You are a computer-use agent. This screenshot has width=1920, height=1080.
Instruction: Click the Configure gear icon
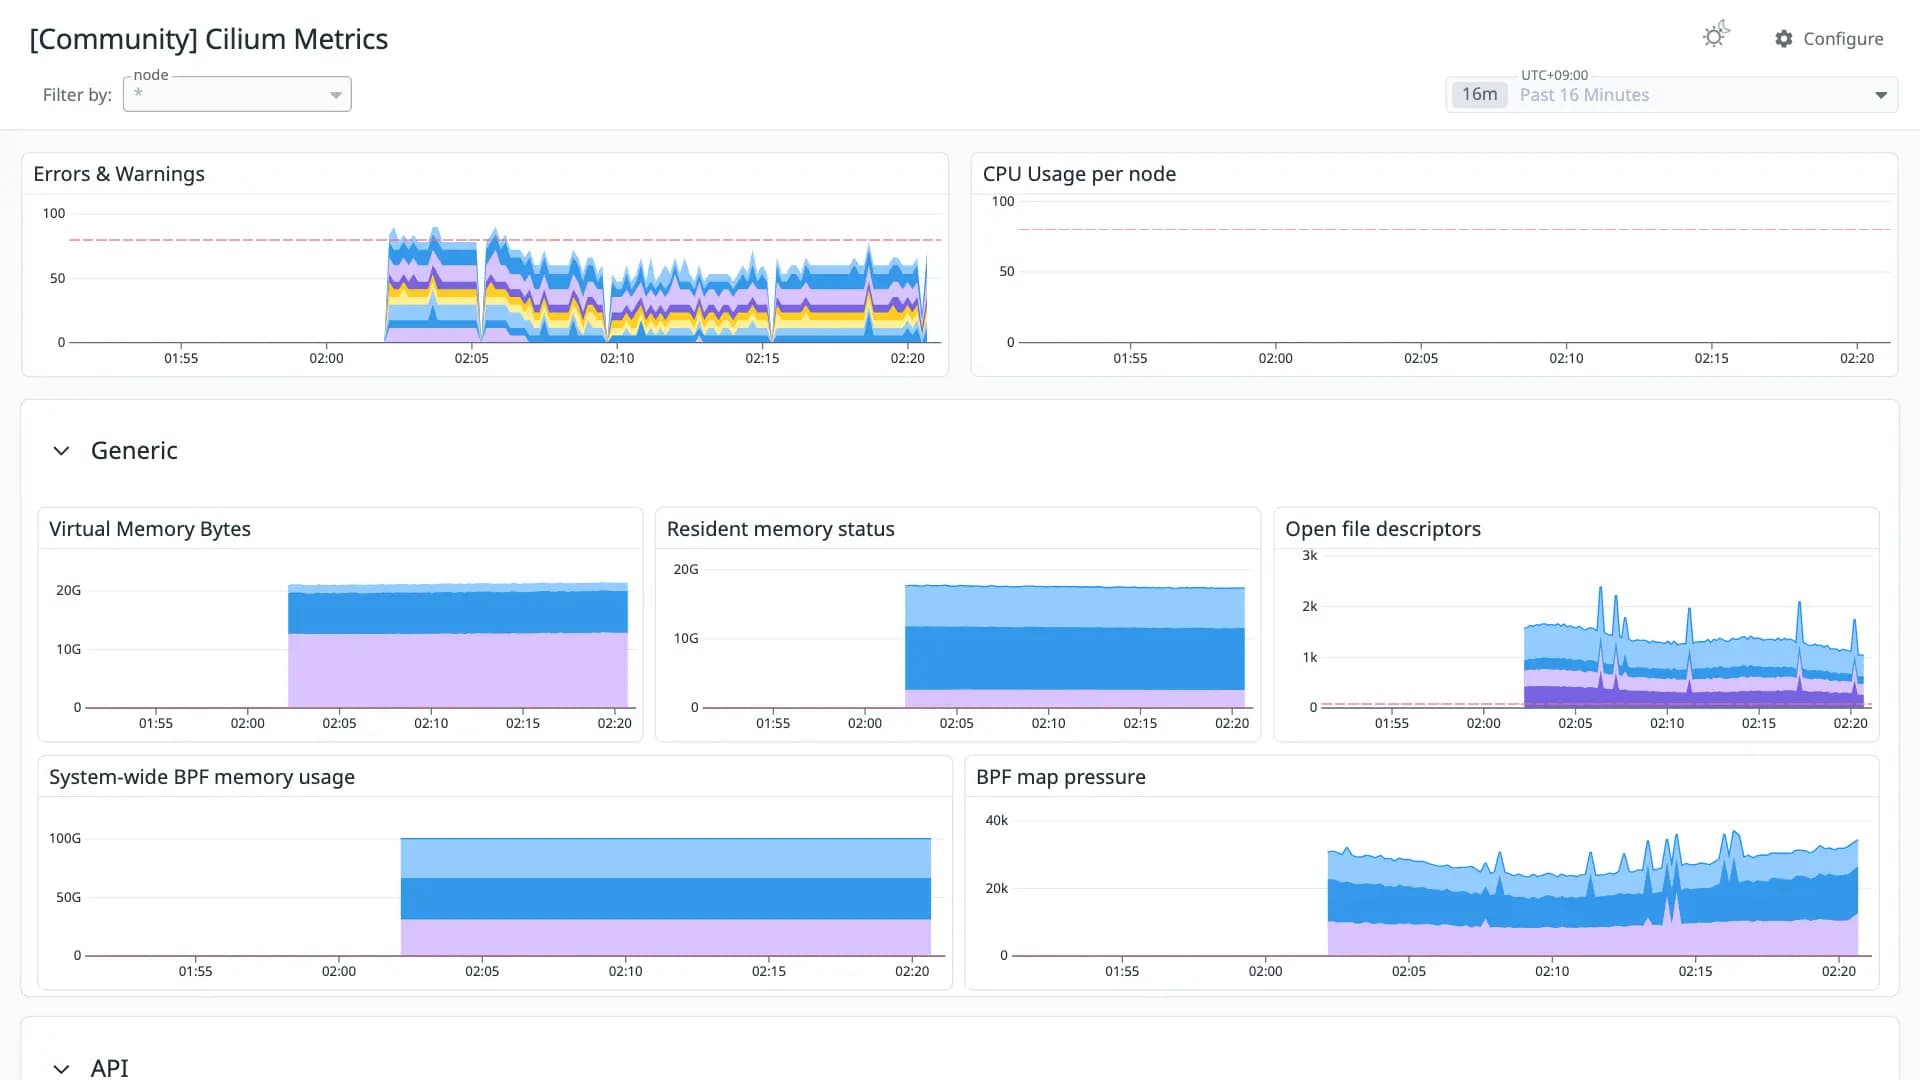point(1784,39)
